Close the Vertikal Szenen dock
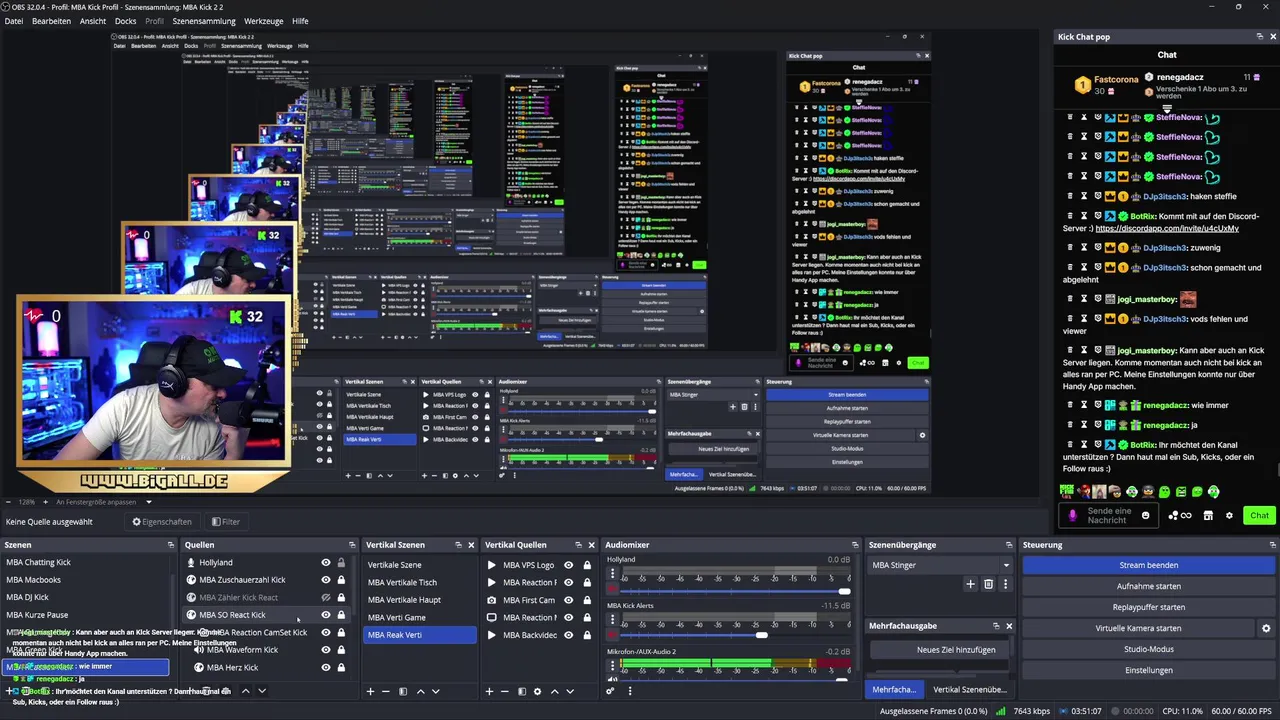Viewport: 1280px width, 720px height. coord(471,545)
